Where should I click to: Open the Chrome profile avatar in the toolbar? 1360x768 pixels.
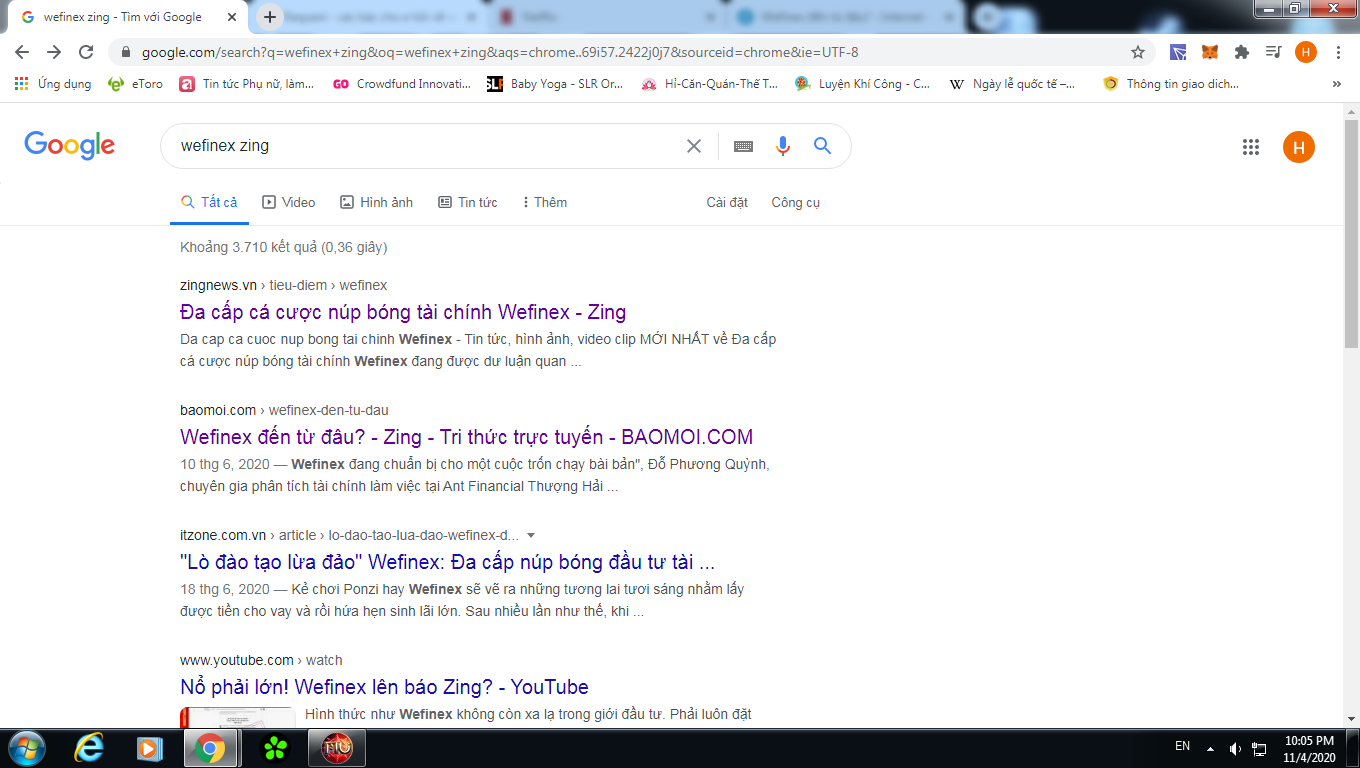[x=1306, y=52]
